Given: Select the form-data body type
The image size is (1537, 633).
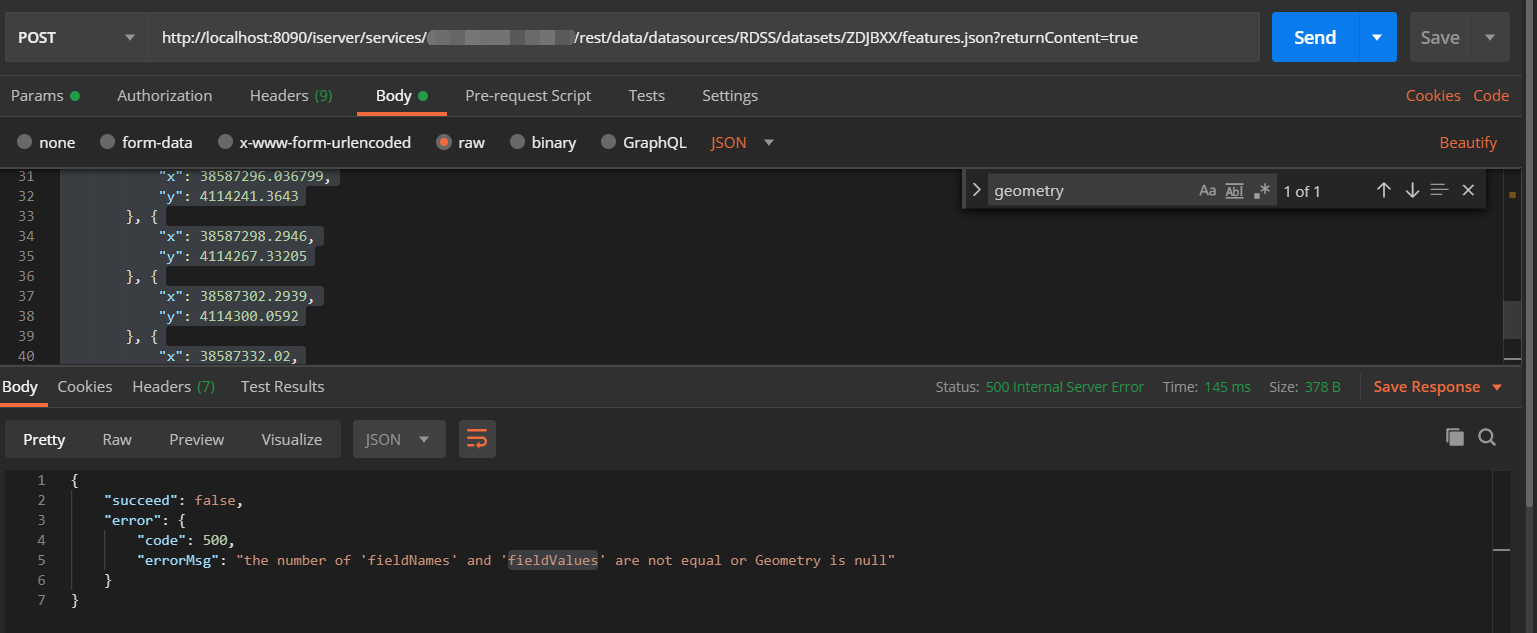Looking at the screenshot, I should click(146, 142).
